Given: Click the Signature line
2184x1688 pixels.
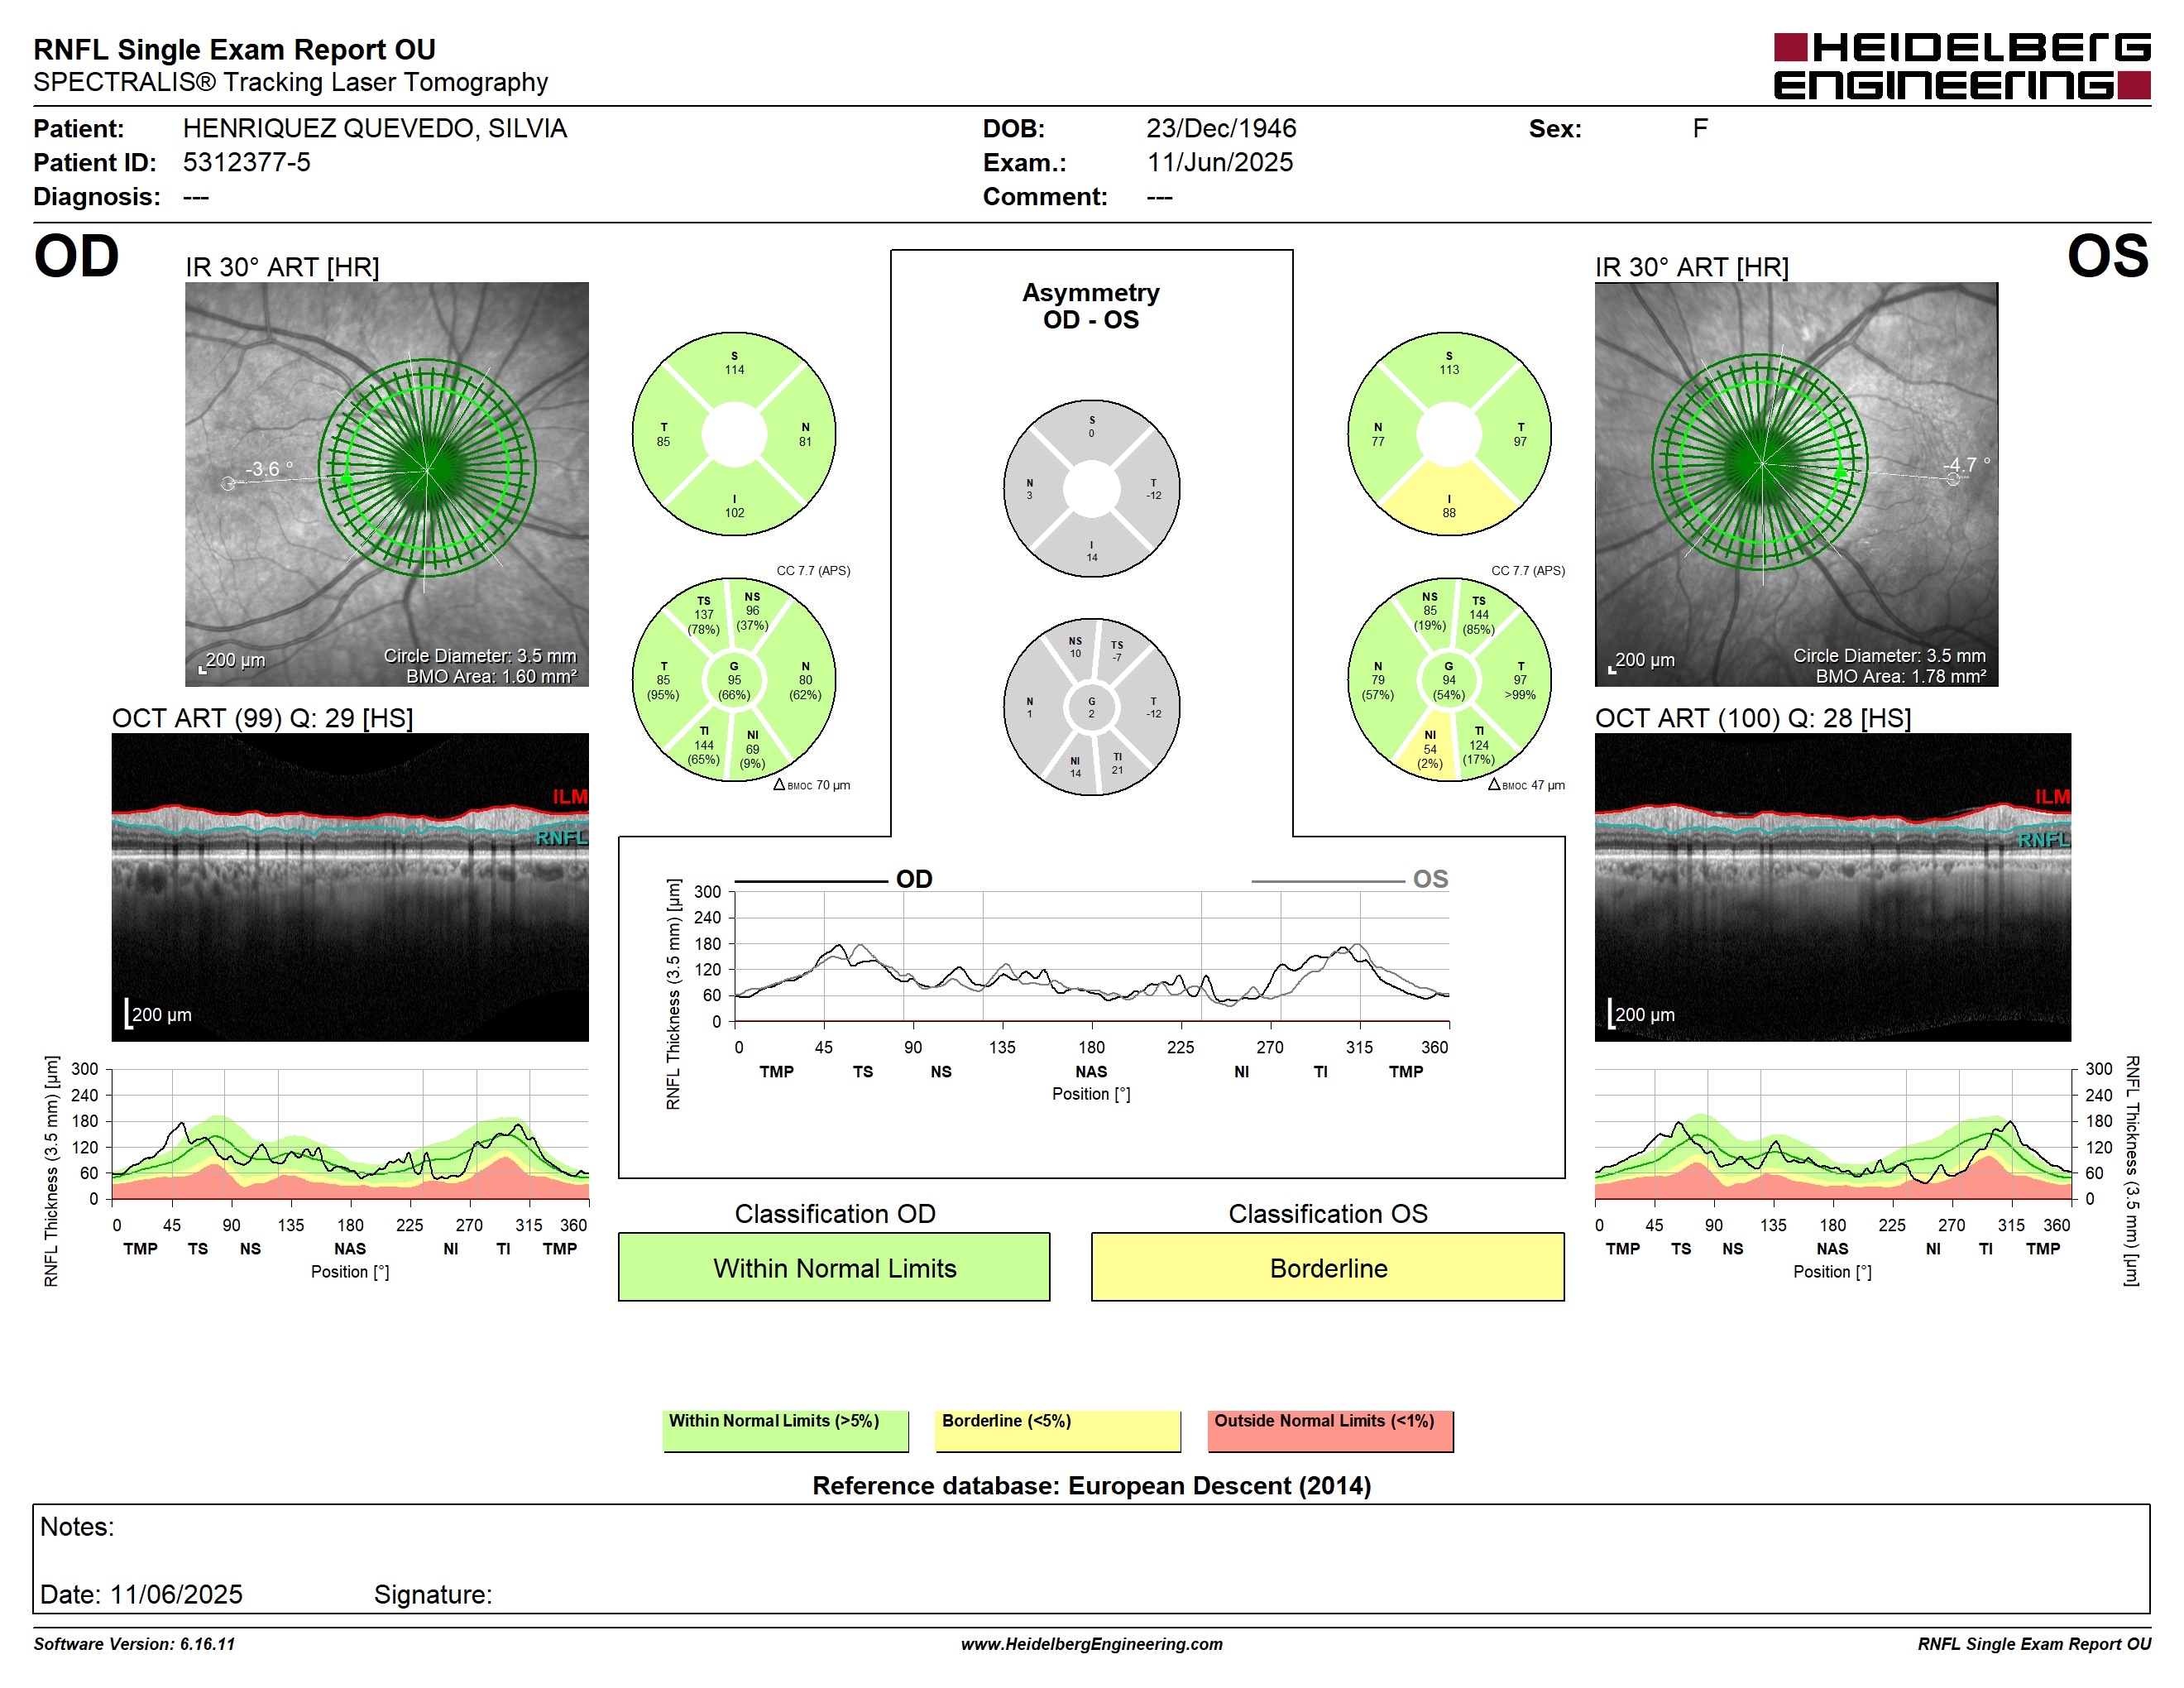Looking at the screenshot, I should (432, 1594).
